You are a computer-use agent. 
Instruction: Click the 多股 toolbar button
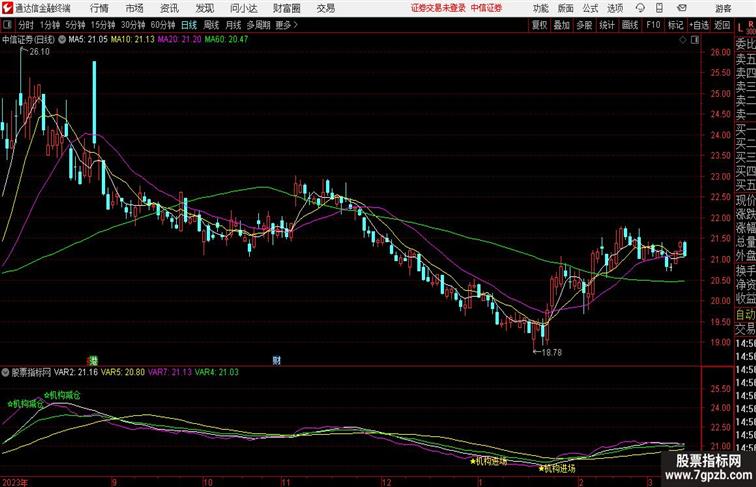[x=584, y=25]
